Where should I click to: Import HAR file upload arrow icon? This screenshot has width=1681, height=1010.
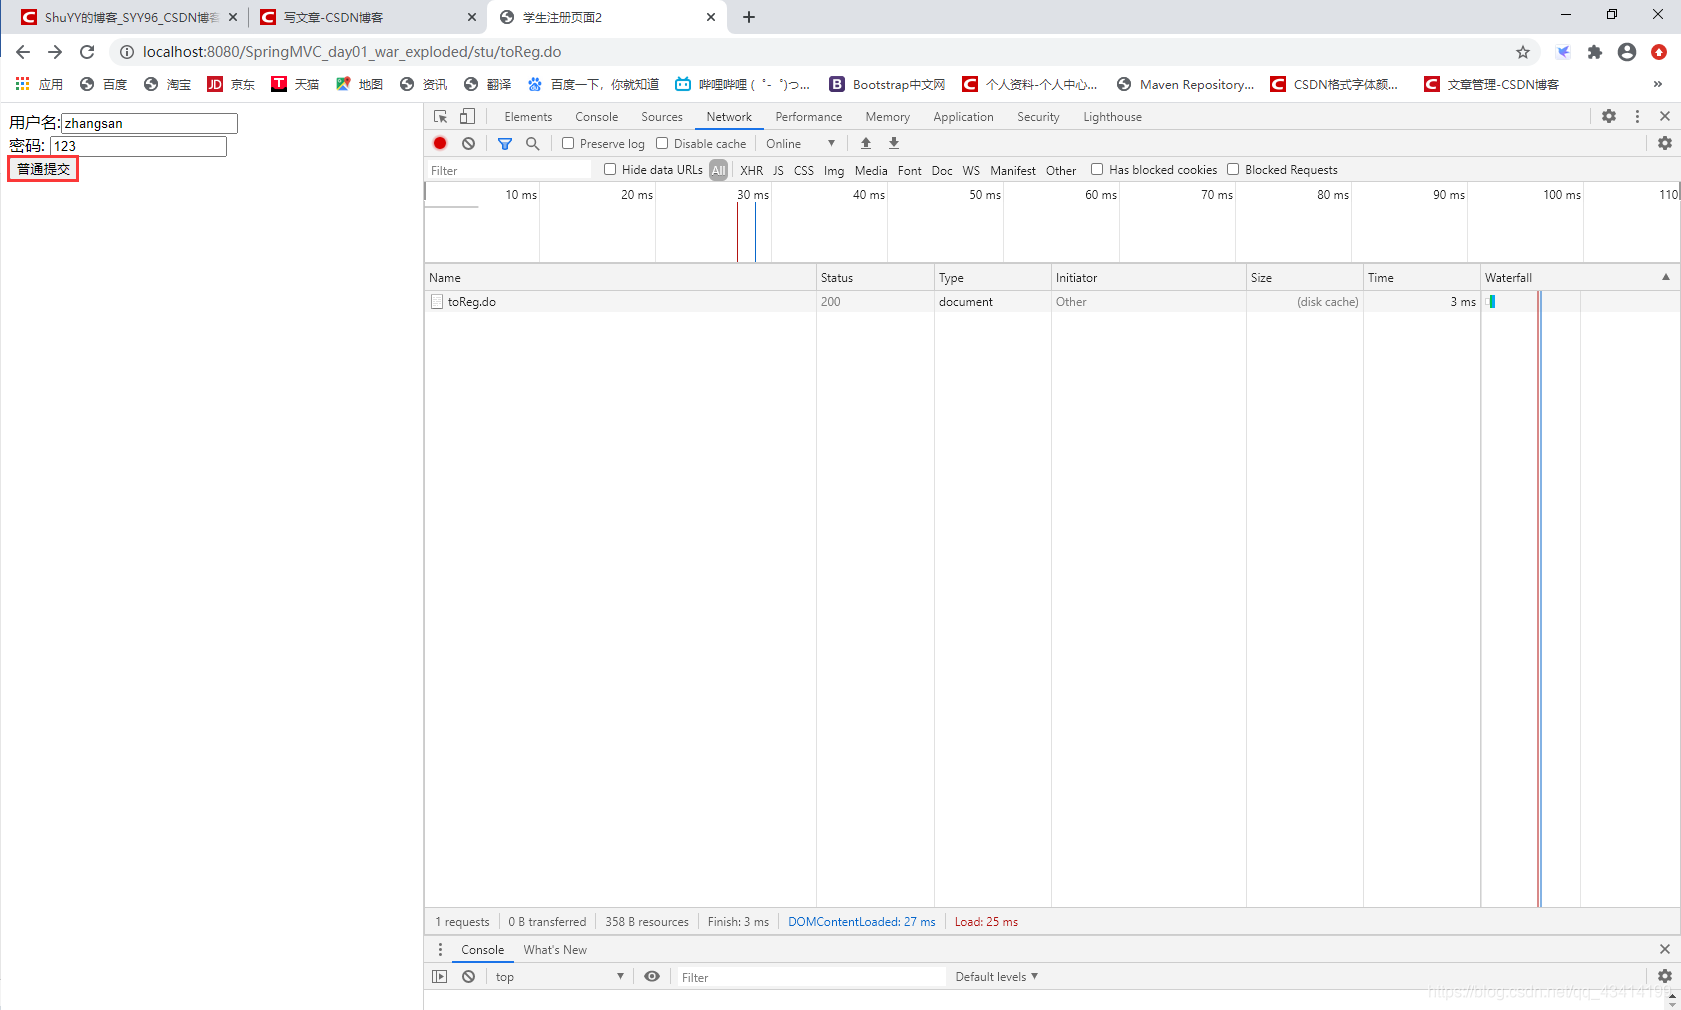point(866,143)
